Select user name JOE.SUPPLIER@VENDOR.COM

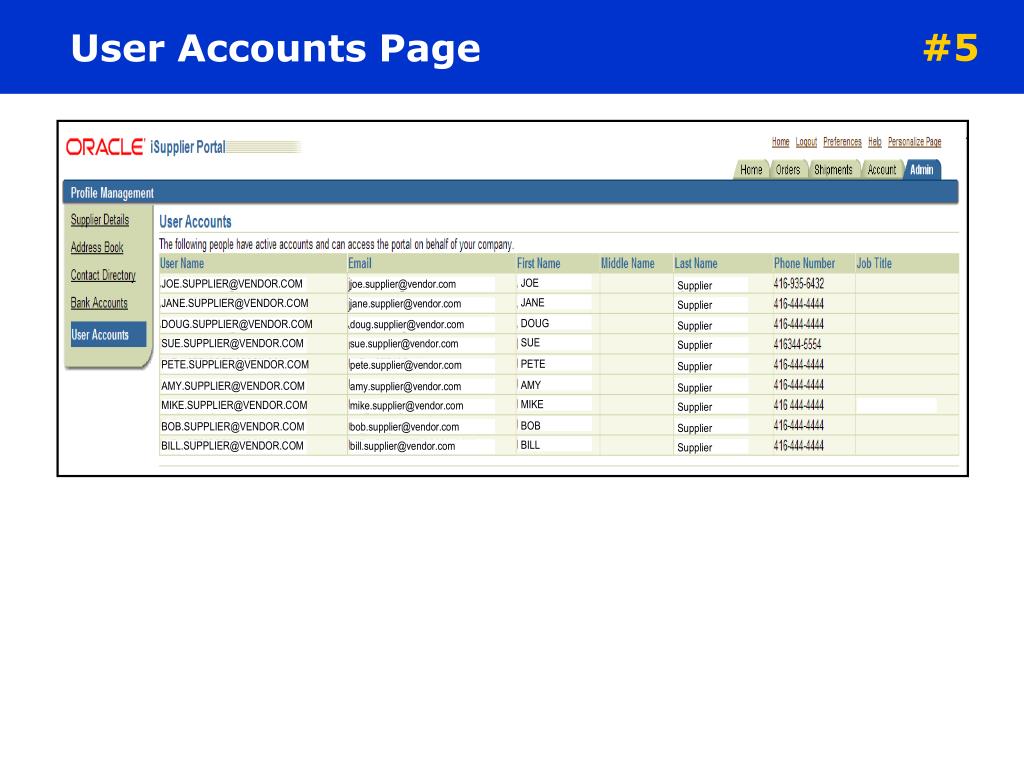(x=232, y=284)
